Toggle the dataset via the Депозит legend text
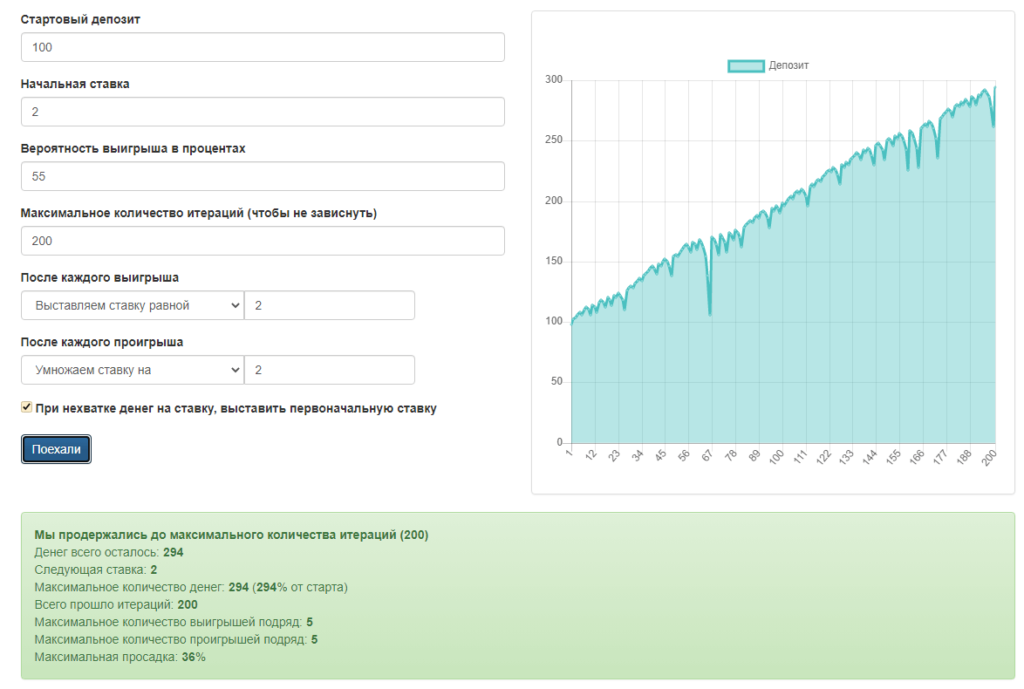This screenshot has height=689, width=1024. tap(789, 66)
